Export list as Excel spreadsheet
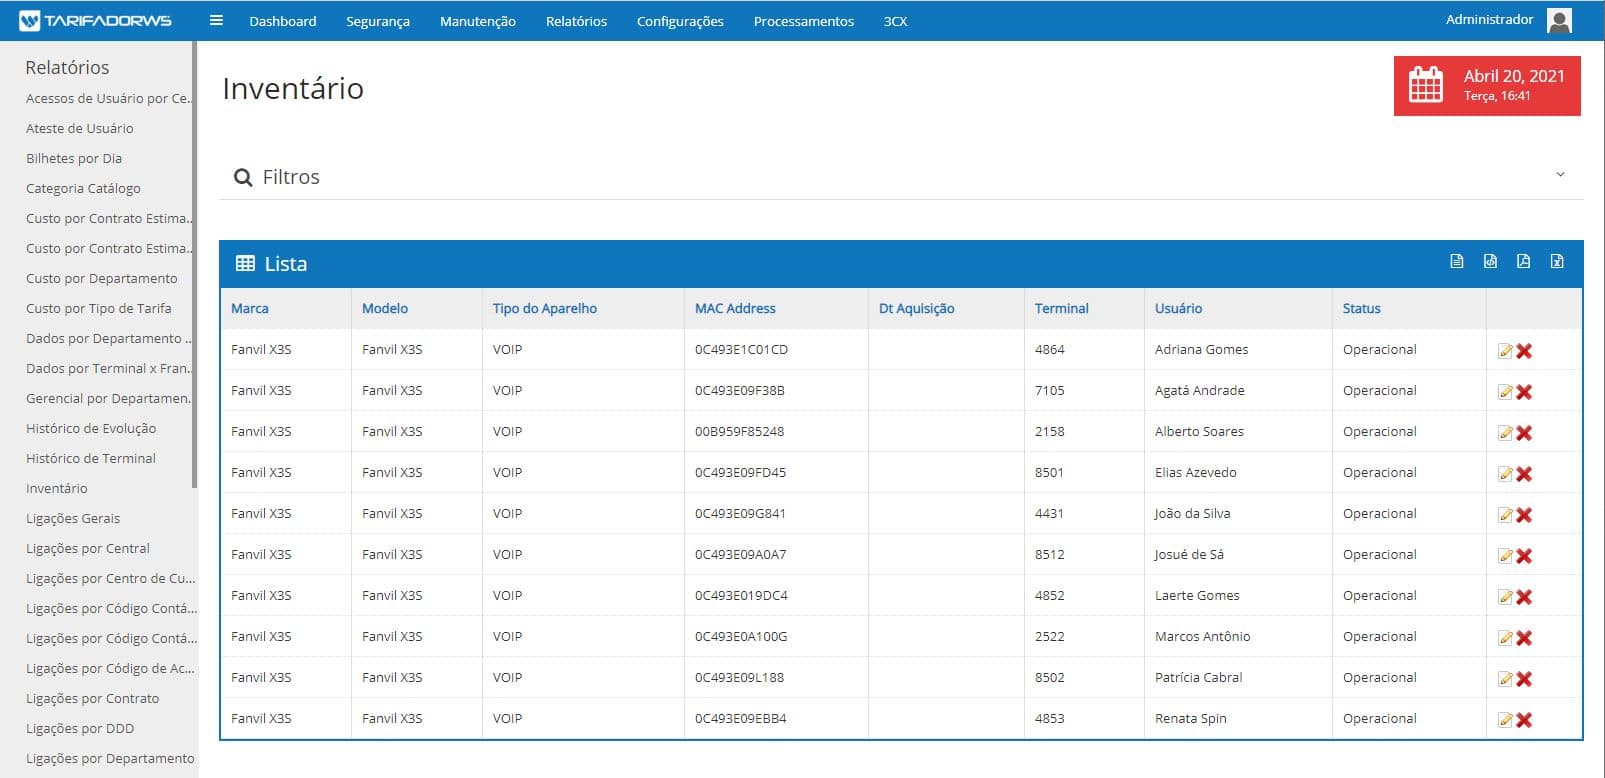This screenshot has height=778, width=1605. 1557,262
